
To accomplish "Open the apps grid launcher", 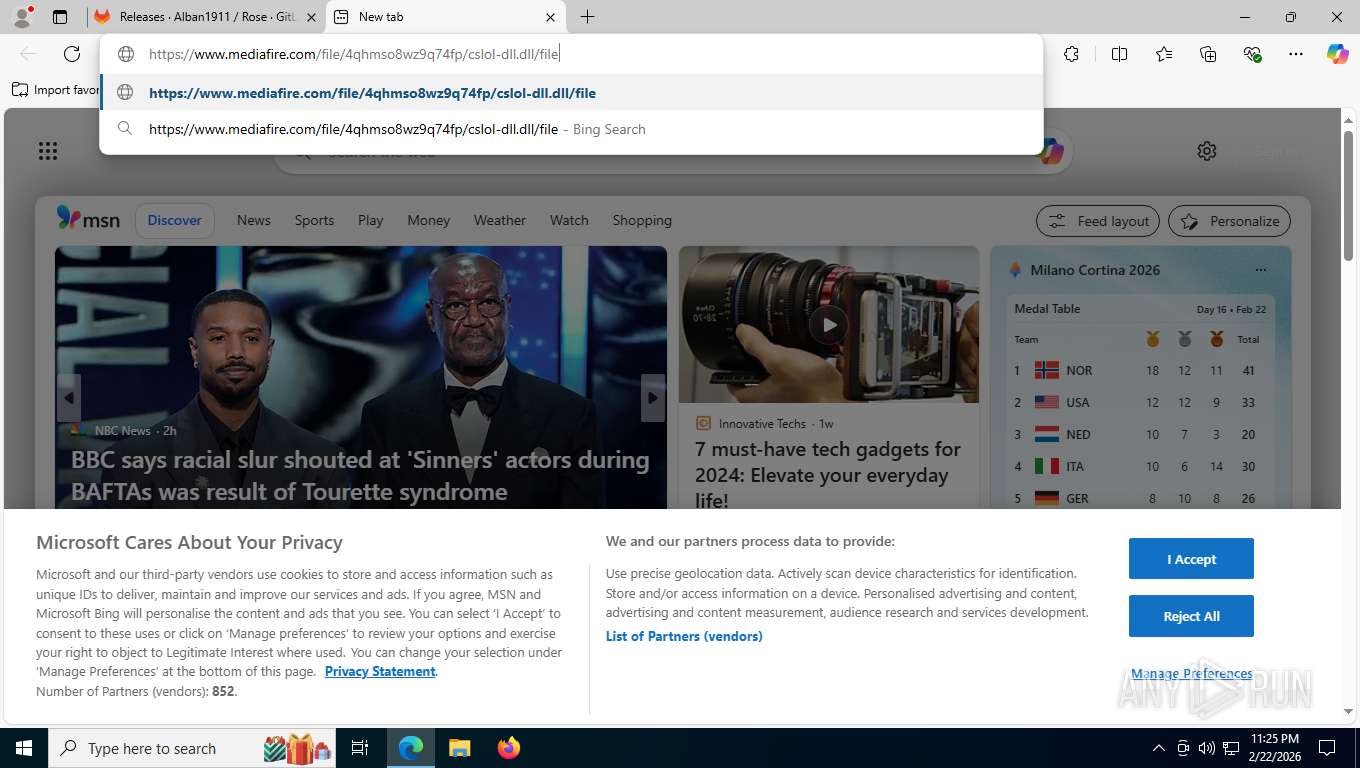I will point(48,151).
